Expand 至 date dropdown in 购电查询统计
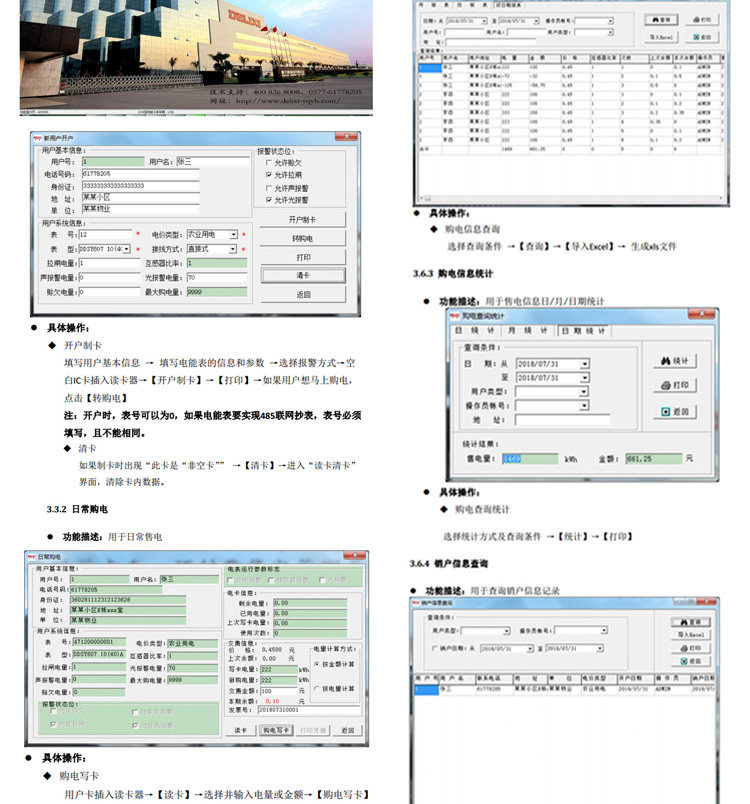 tap(584, 377)
